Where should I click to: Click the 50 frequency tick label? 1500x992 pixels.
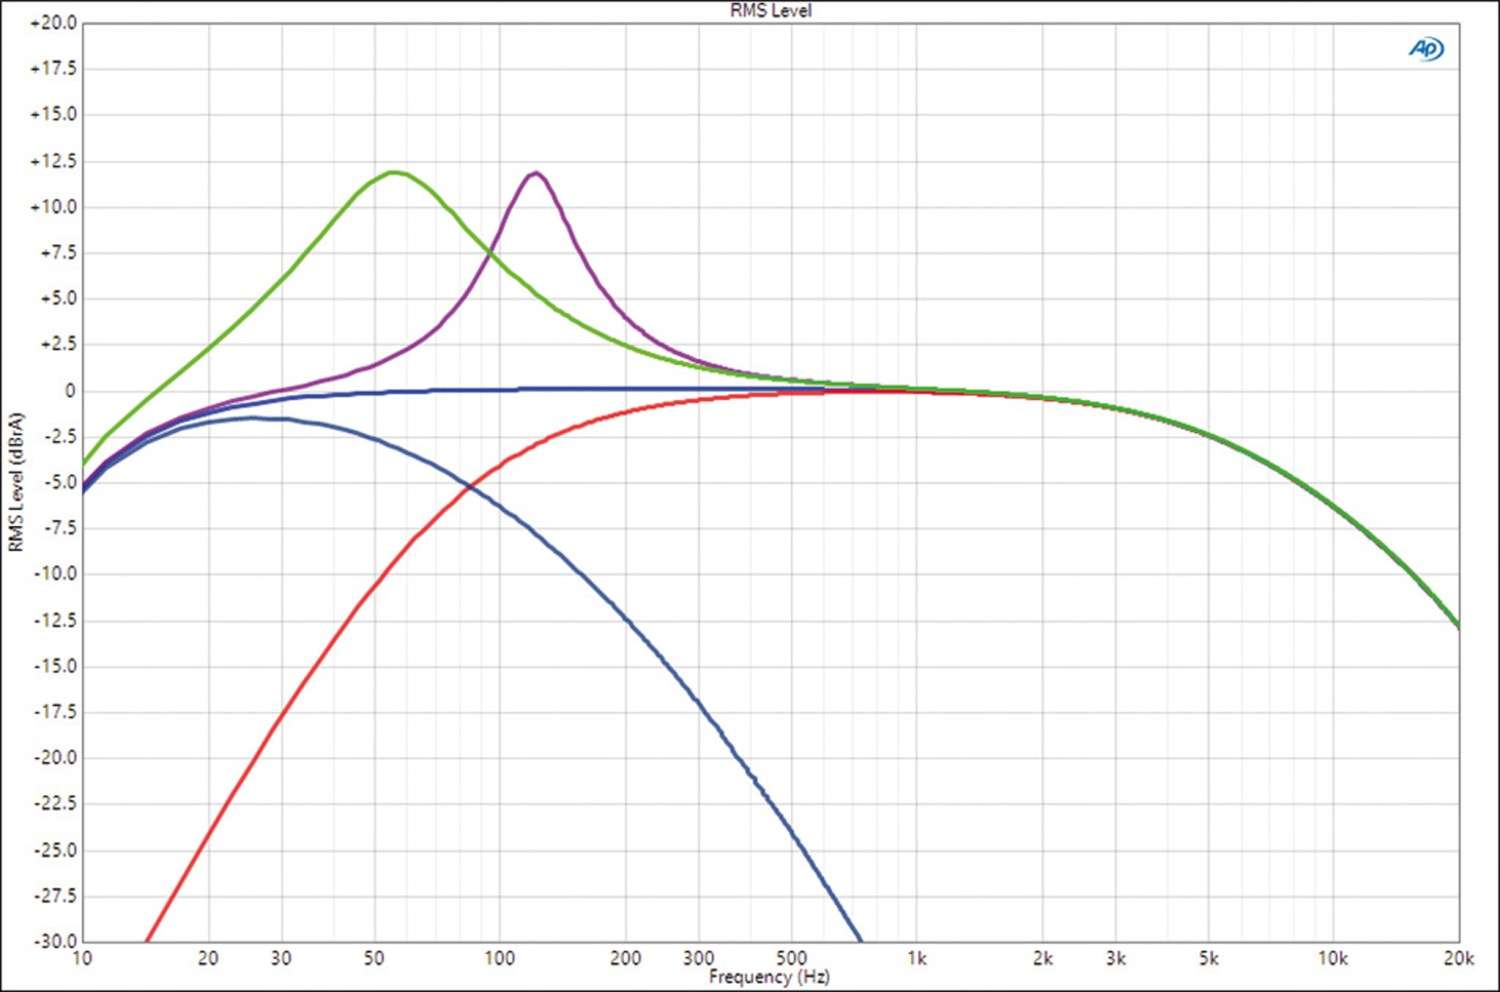click(x=374, y=958)
